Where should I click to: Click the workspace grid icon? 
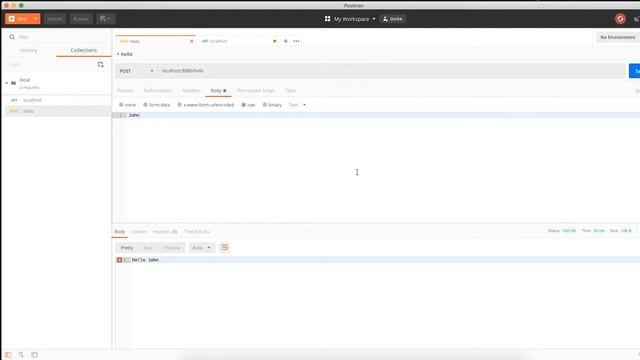[x=327, y=19]
